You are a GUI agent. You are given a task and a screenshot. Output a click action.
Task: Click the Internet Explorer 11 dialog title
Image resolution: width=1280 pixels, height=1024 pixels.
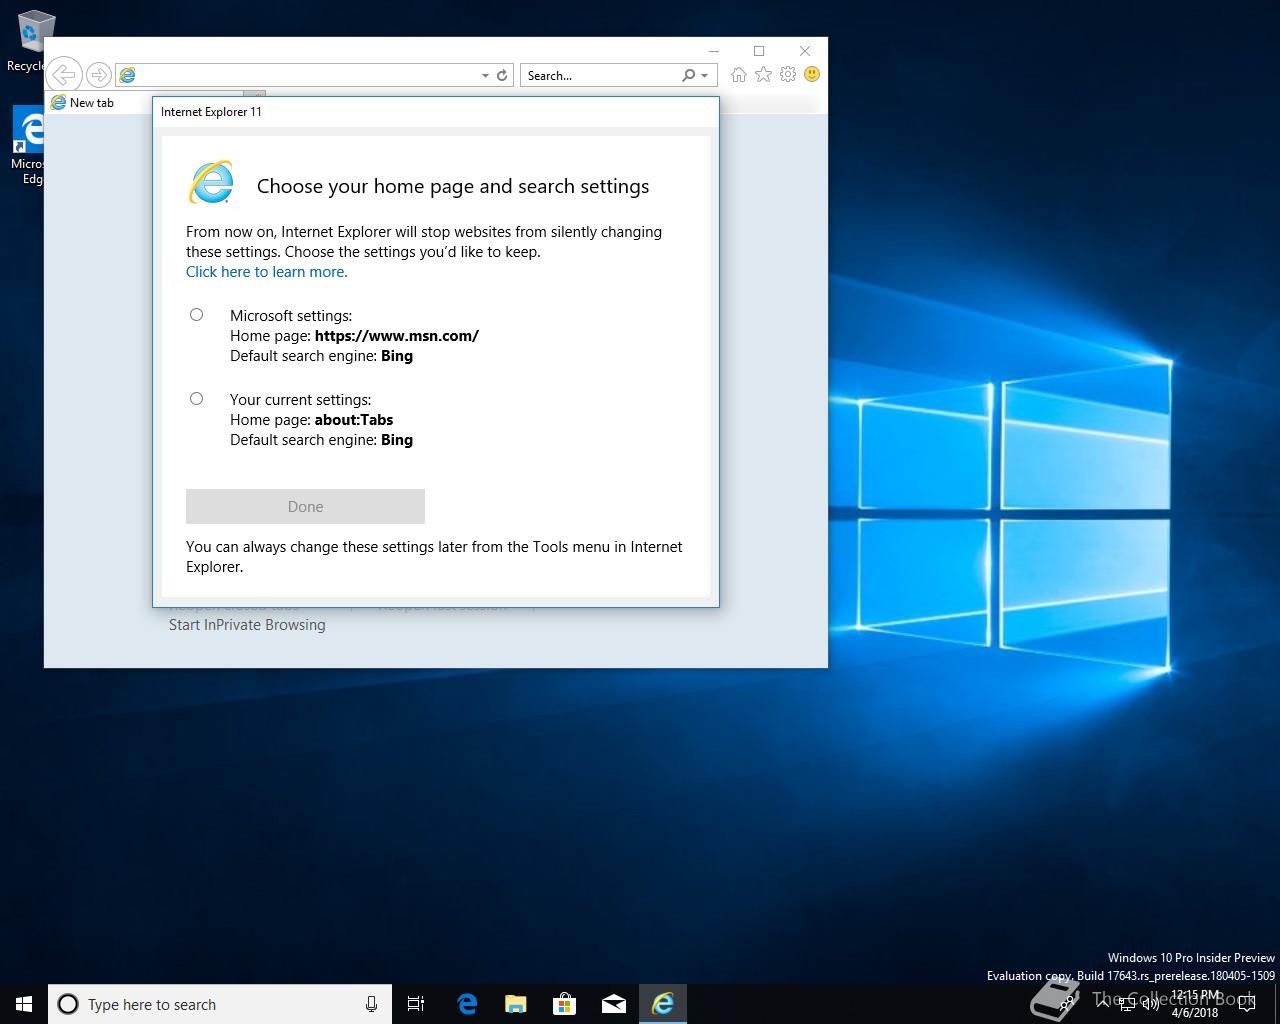tap(211, 112)
